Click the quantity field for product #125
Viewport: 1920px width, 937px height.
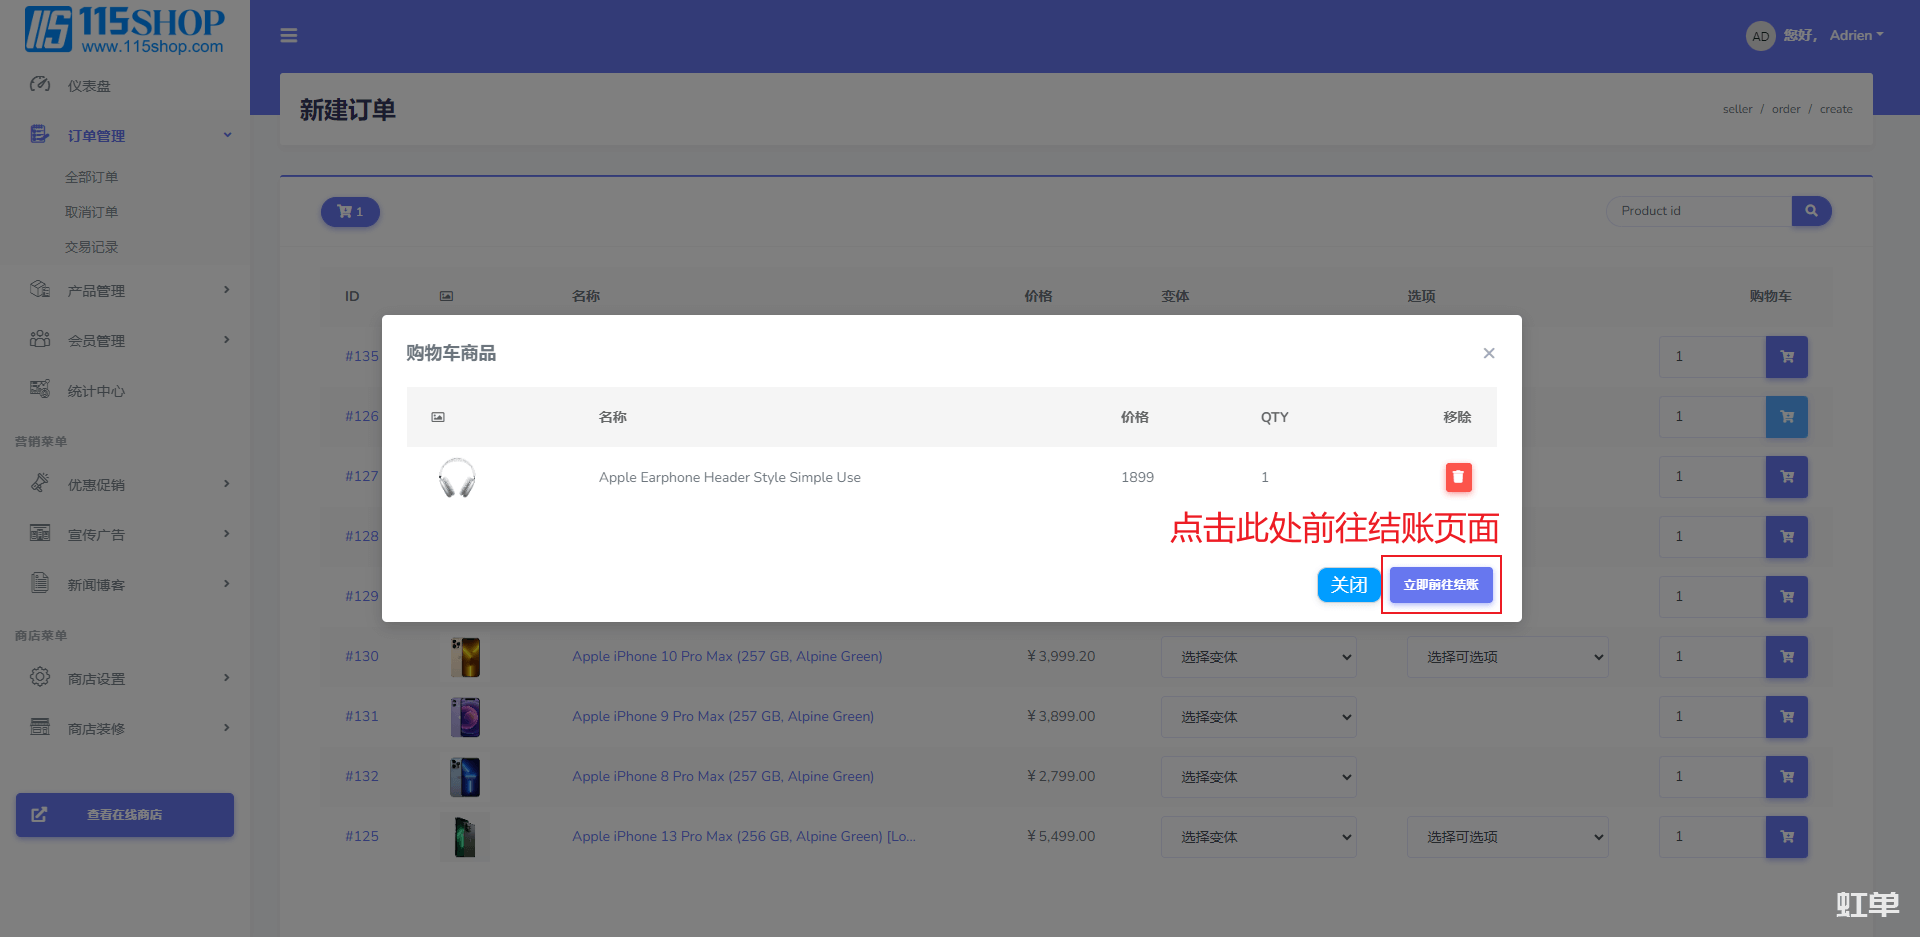coord(1712,837)
